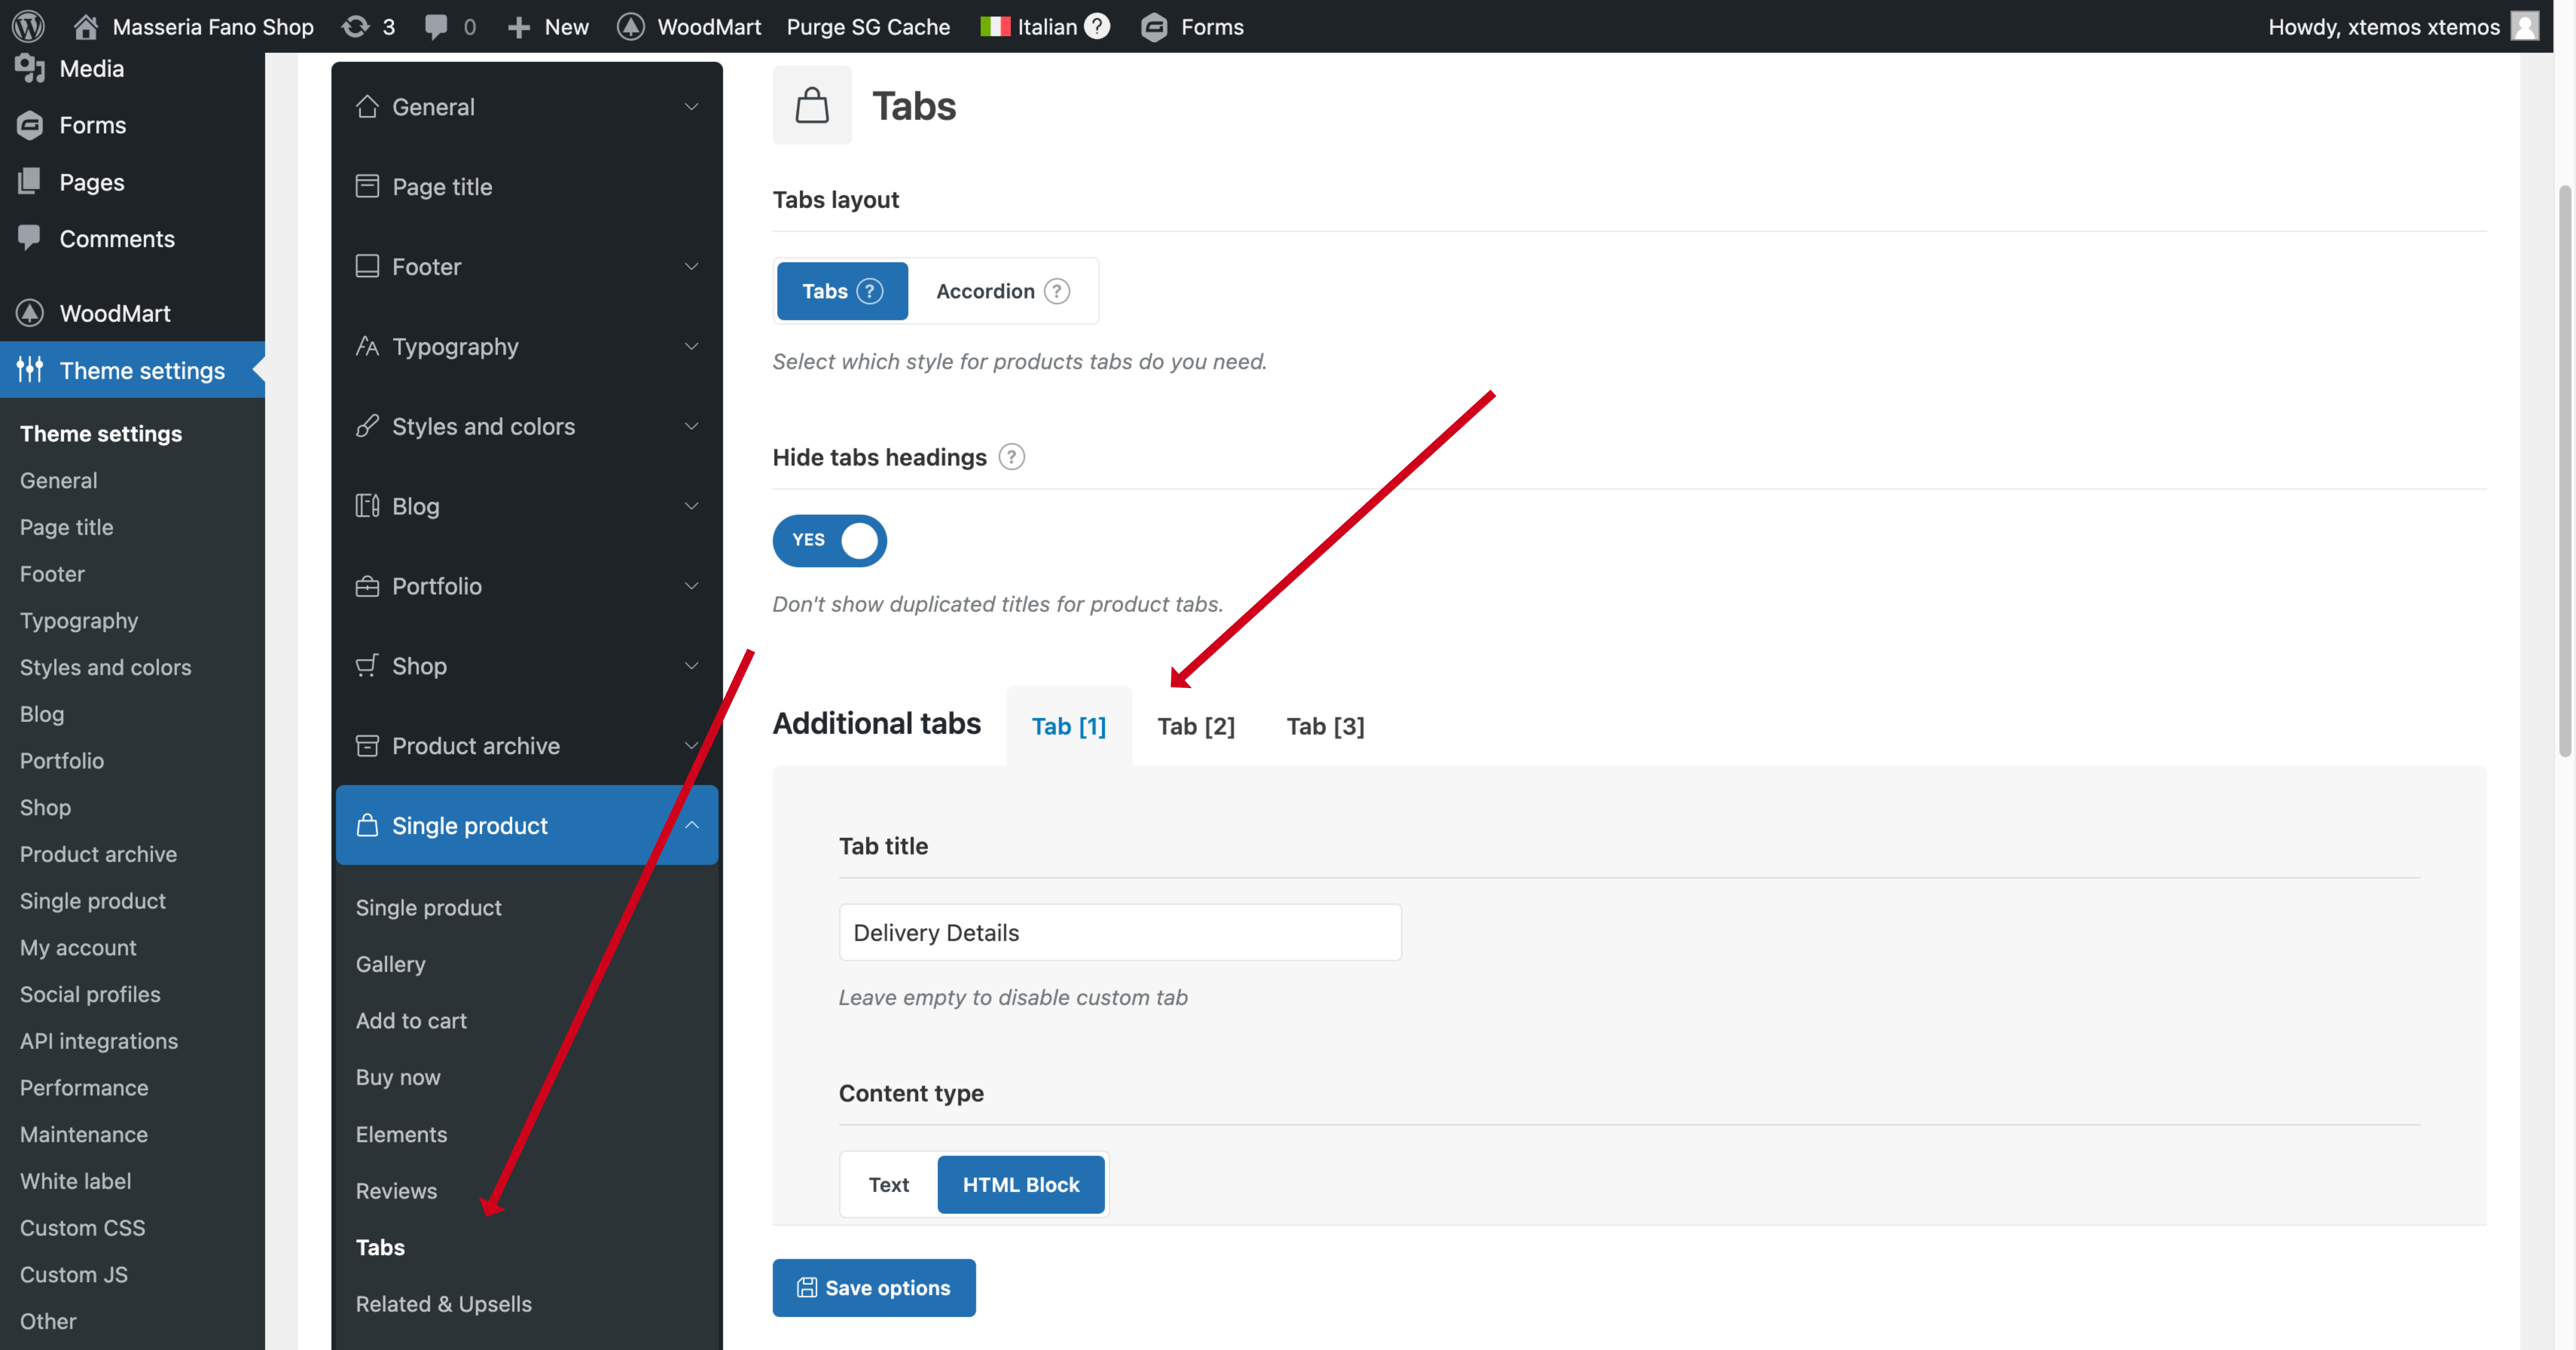Click the Save options button
This screenshot has height=1350, width=2576.
(874, 1288)
